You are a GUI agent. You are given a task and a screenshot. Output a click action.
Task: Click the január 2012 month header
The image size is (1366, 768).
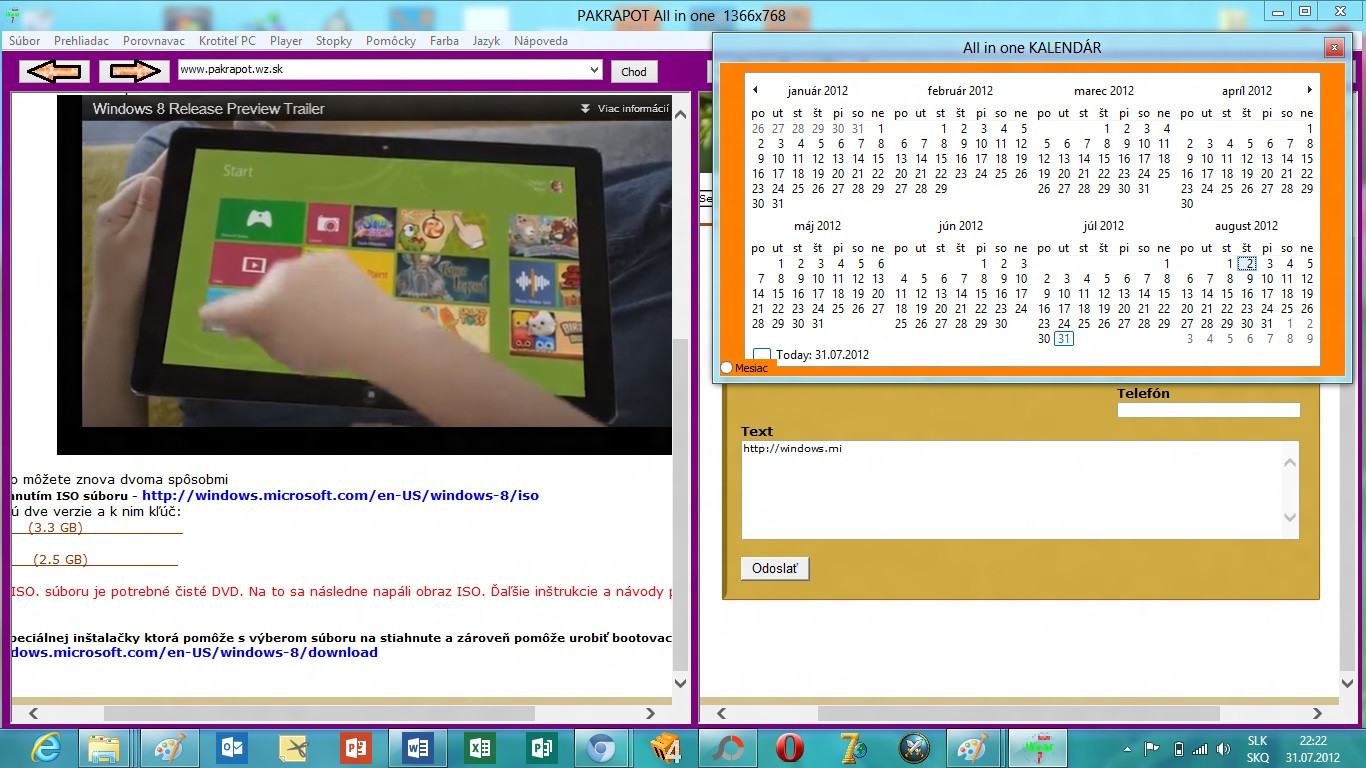[817, 91]
